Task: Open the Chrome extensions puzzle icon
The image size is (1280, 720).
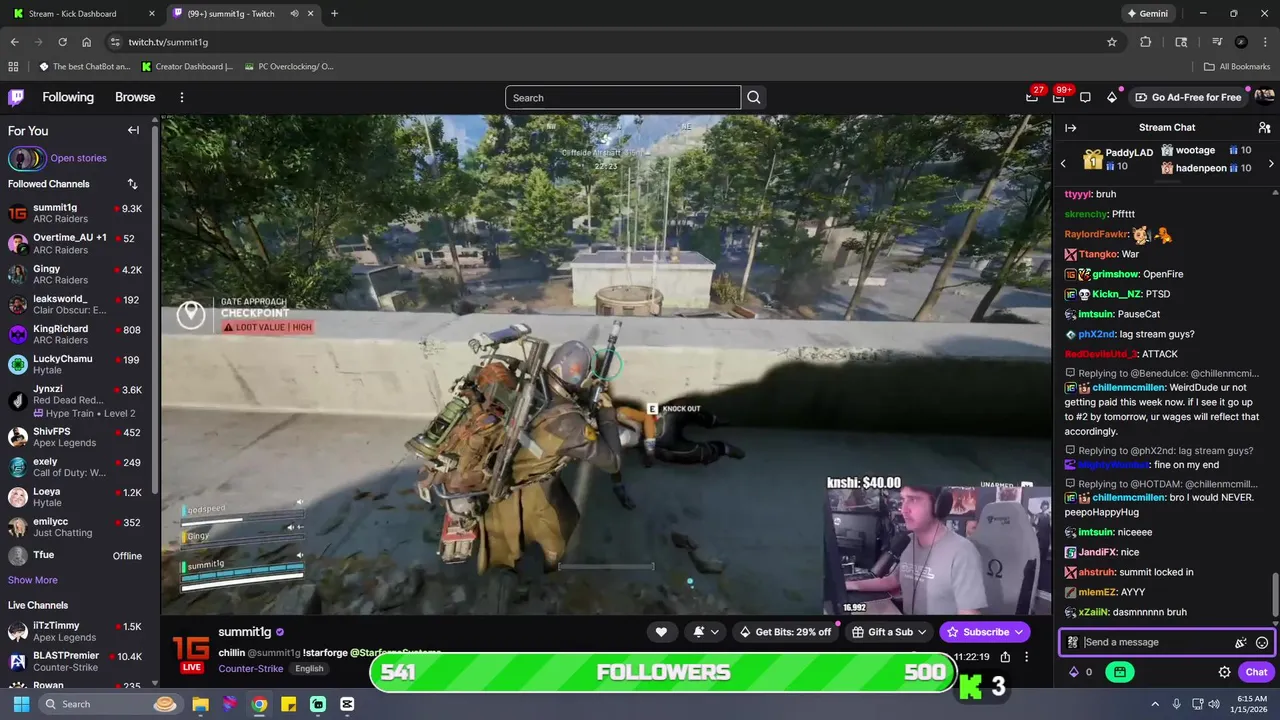Action: pos(1146,42)
